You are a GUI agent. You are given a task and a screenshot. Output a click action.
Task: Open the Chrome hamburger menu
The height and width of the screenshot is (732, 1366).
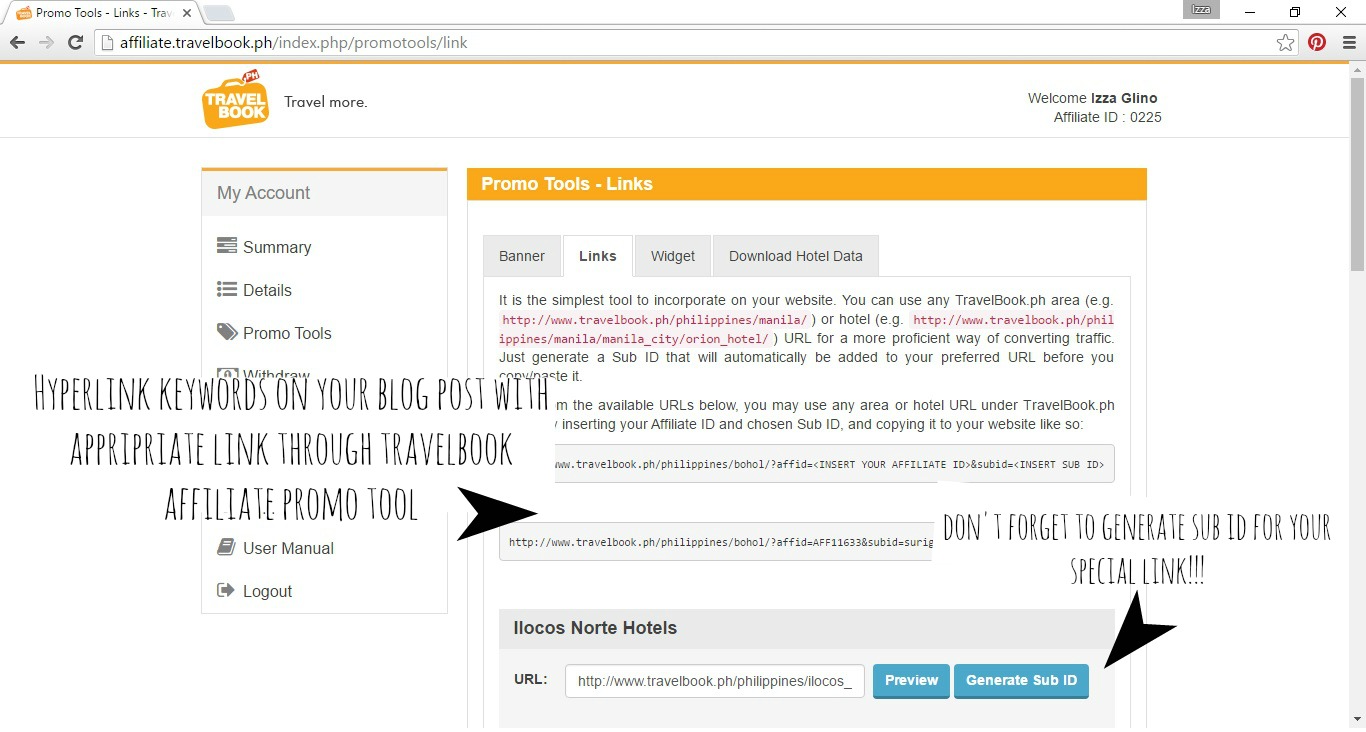click(x=1348, y=43)
